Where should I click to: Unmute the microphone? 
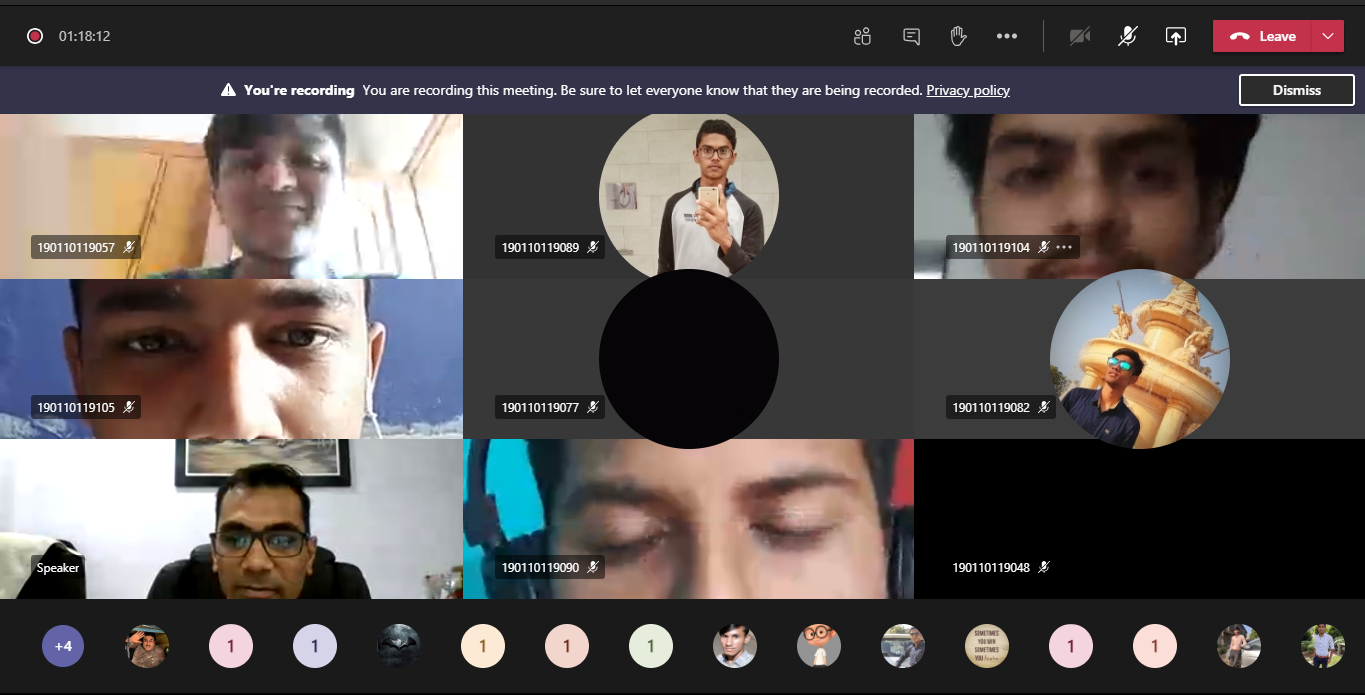click(x=1127, y=36)
